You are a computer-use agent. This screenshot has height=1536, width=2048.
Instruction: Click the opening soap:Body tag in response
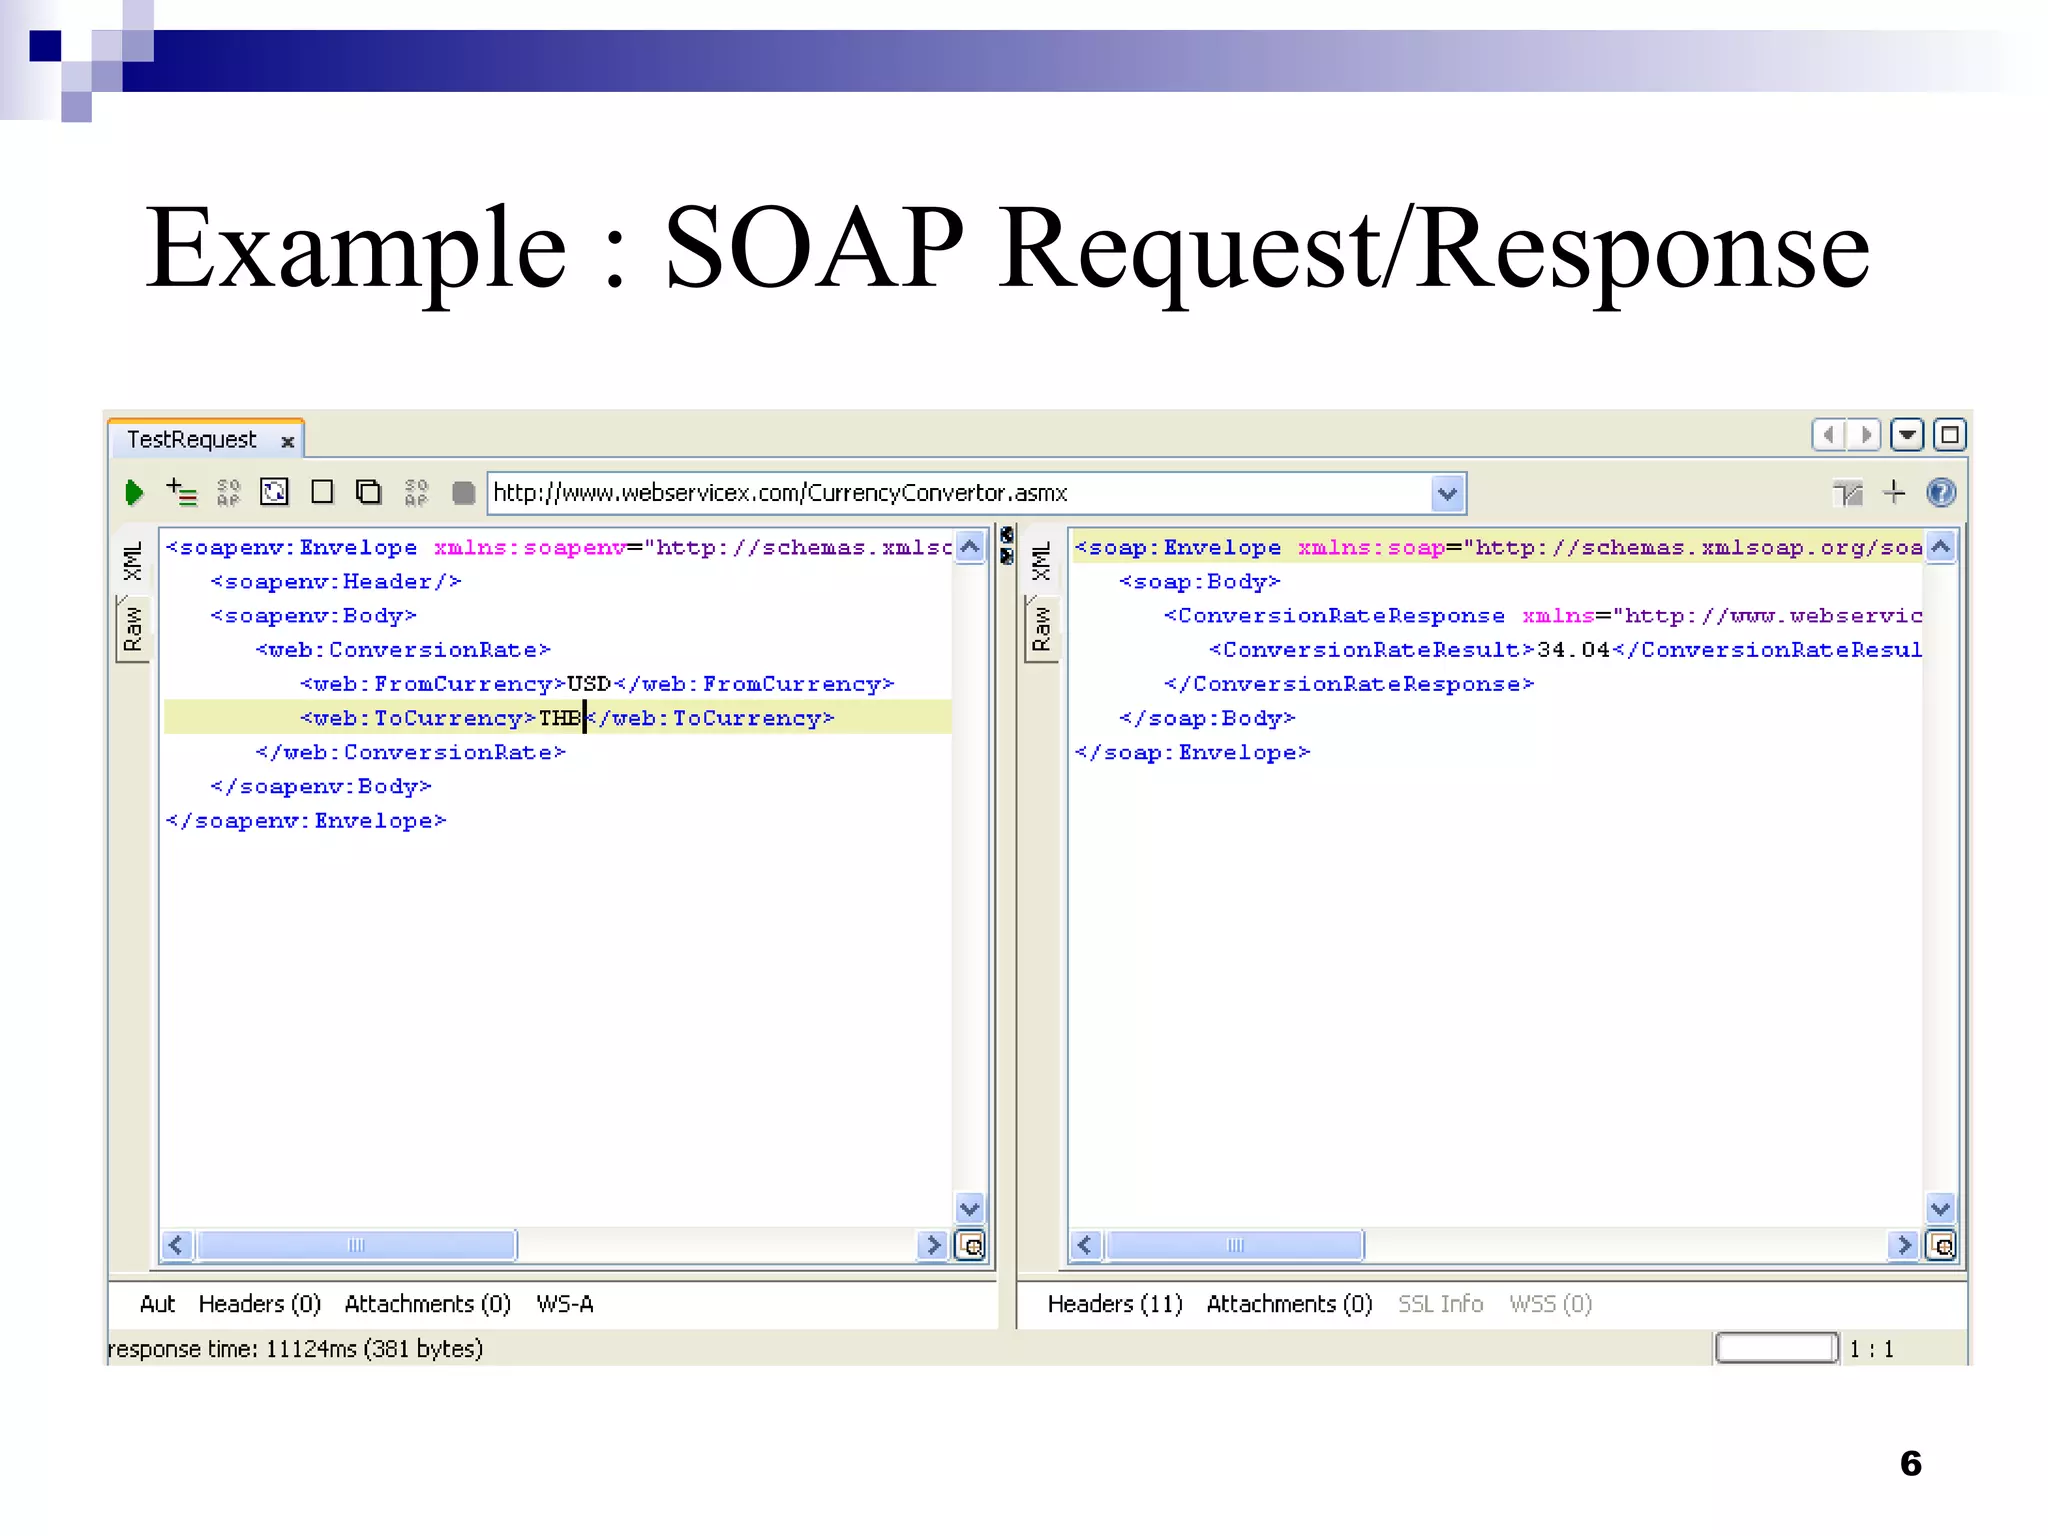point(1199,582)
